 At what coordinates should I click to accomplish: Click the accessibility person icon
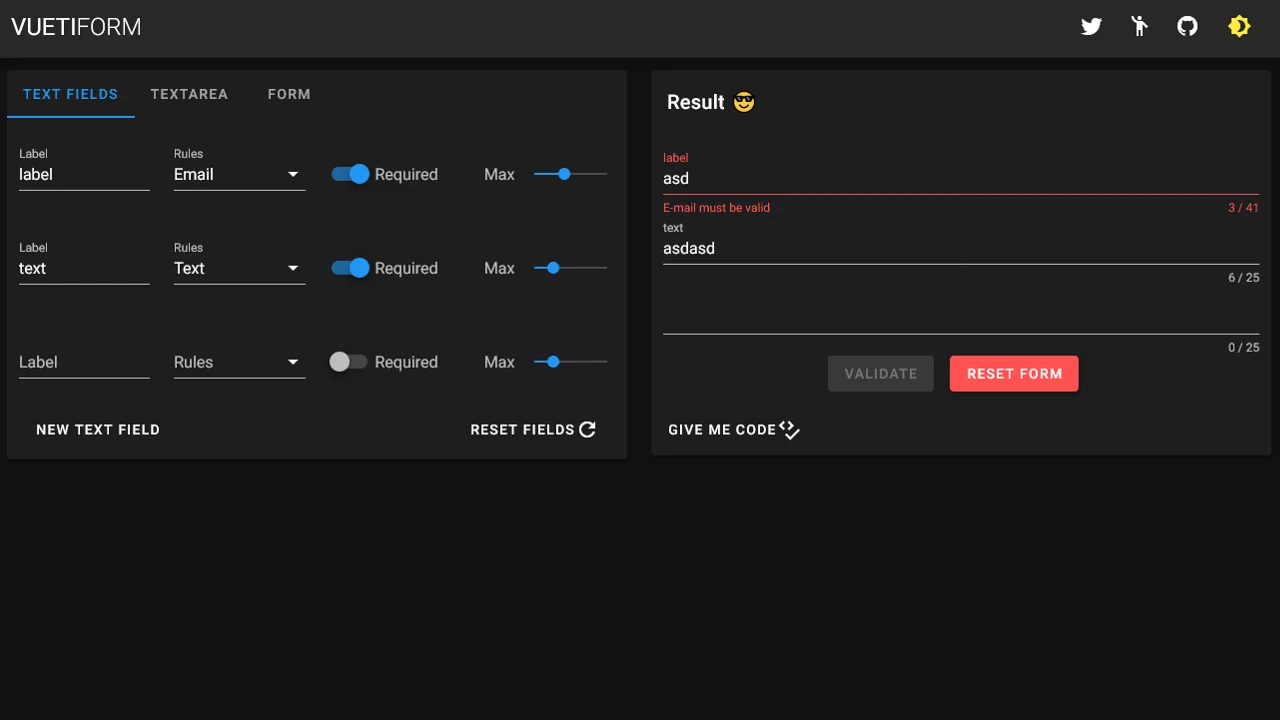pos(1139,27)
